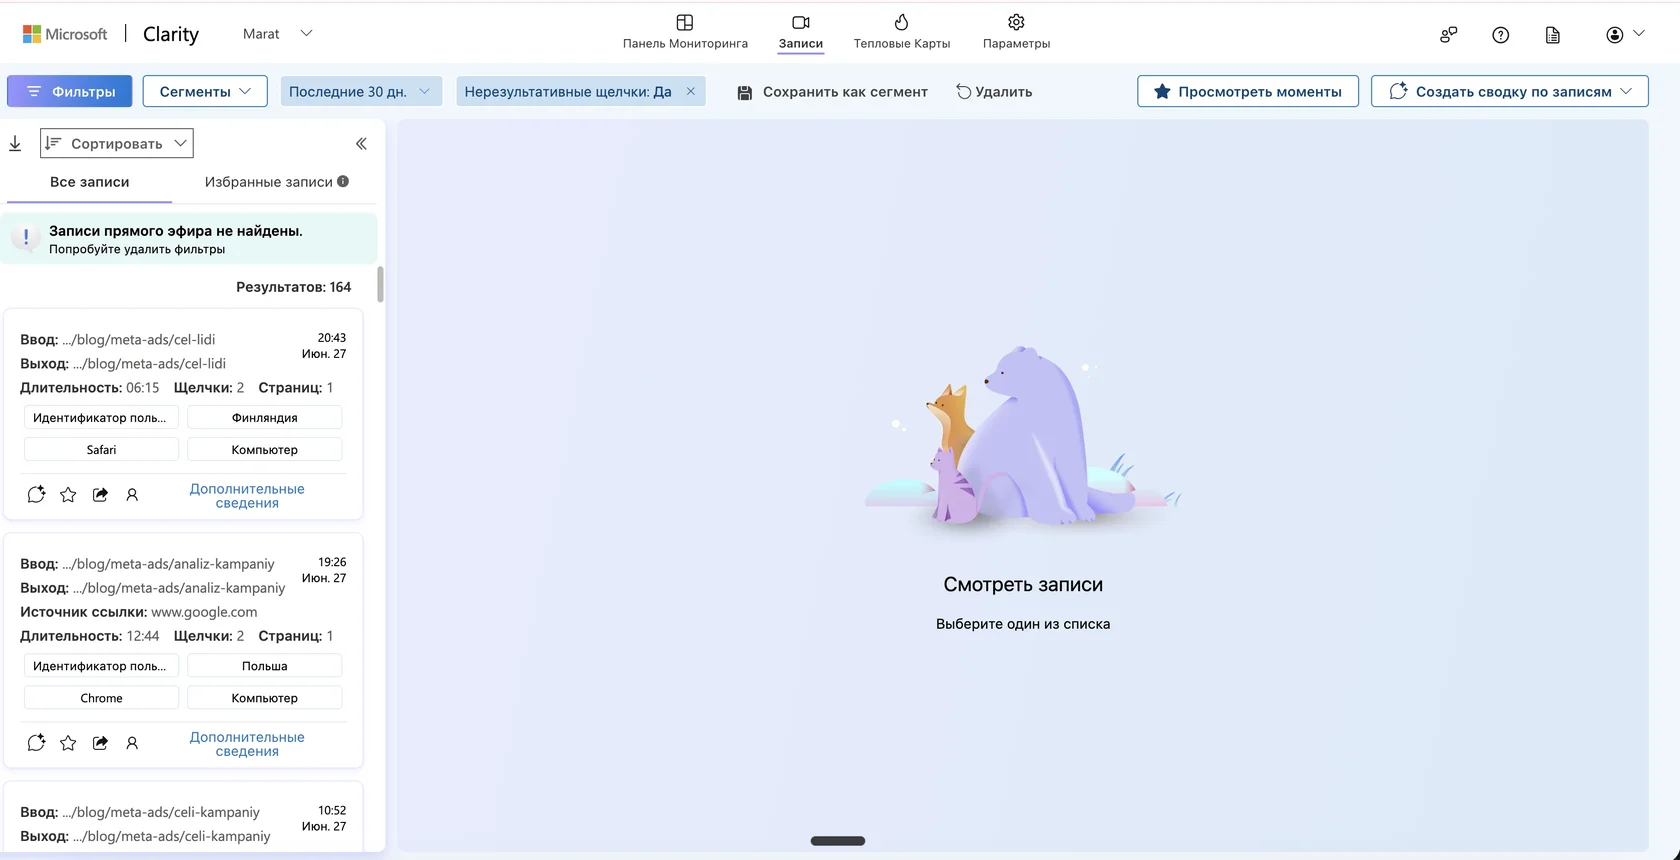This screenshot has width=1680, height=860.
Task: Expand the Сегменты dropdown
Action: pos(205,91)
